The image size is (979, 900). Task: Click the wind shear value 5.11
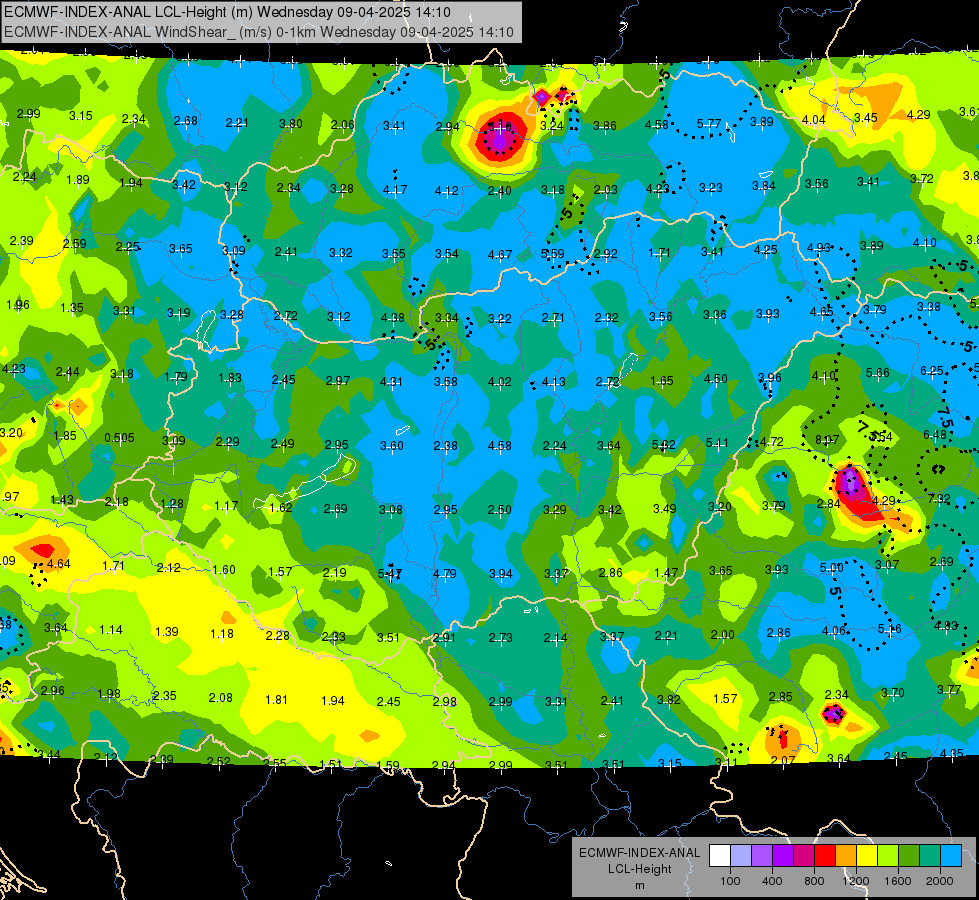pos(717,442)
